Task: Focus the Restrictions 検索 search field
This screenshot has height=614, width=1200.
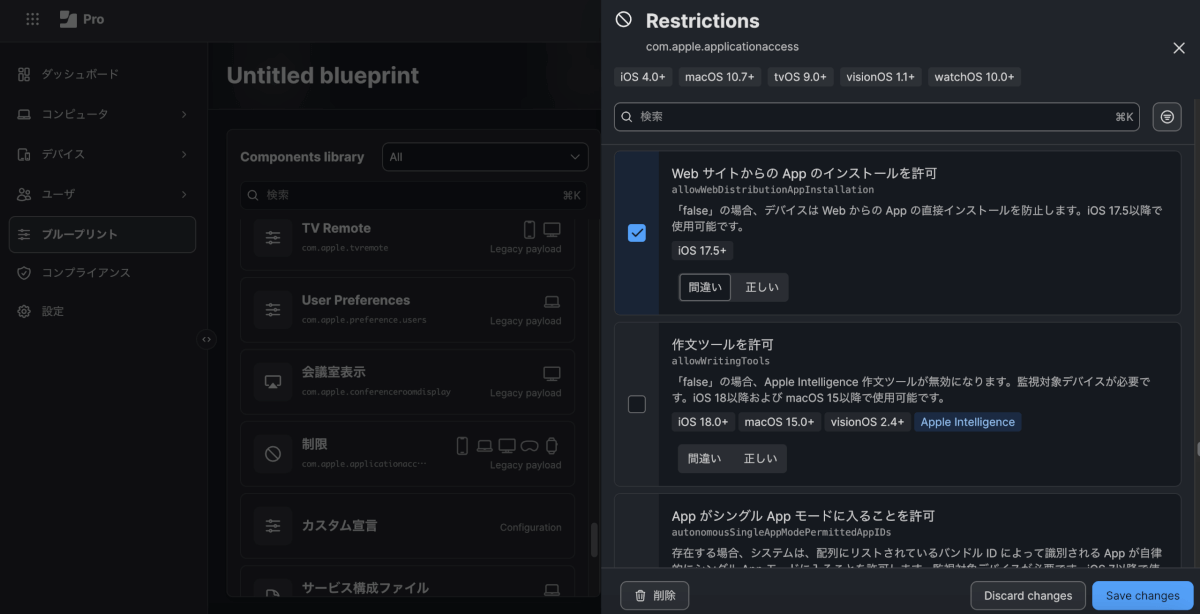Action: tap(877, 117)
